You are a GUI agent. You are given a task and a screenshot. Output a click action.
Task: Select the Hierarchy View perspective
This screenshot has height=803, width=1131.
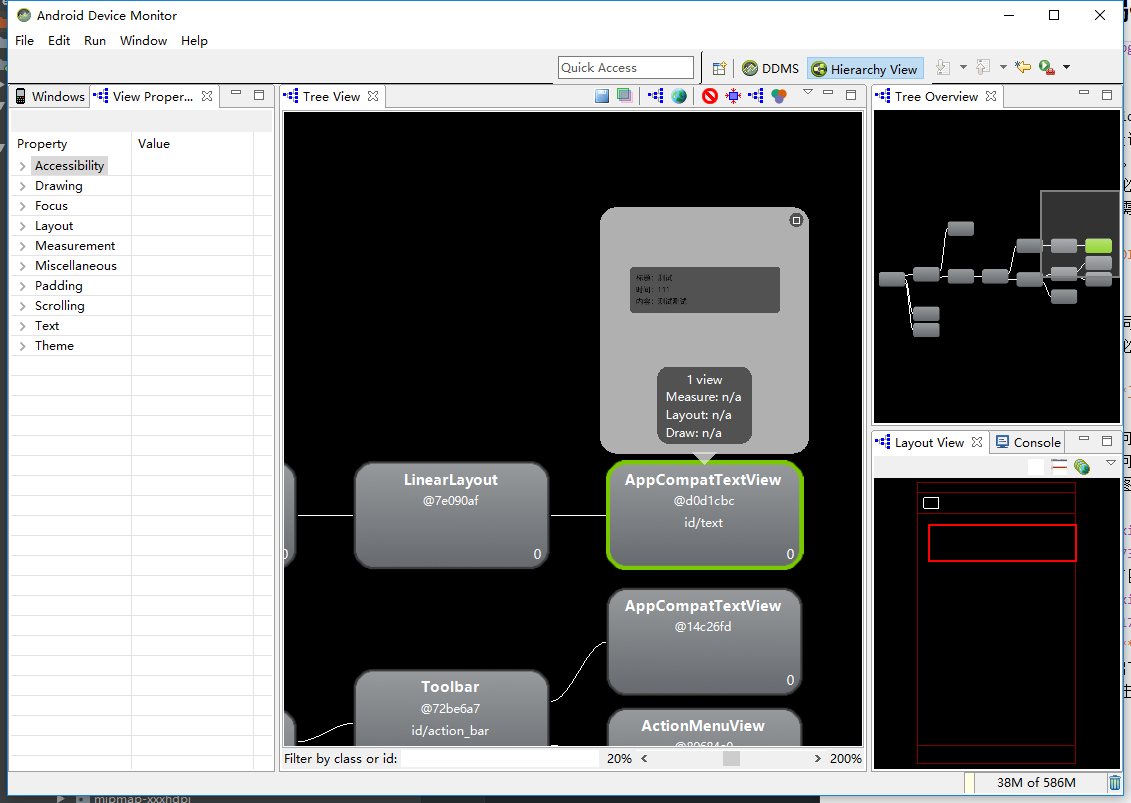point(865,69)
